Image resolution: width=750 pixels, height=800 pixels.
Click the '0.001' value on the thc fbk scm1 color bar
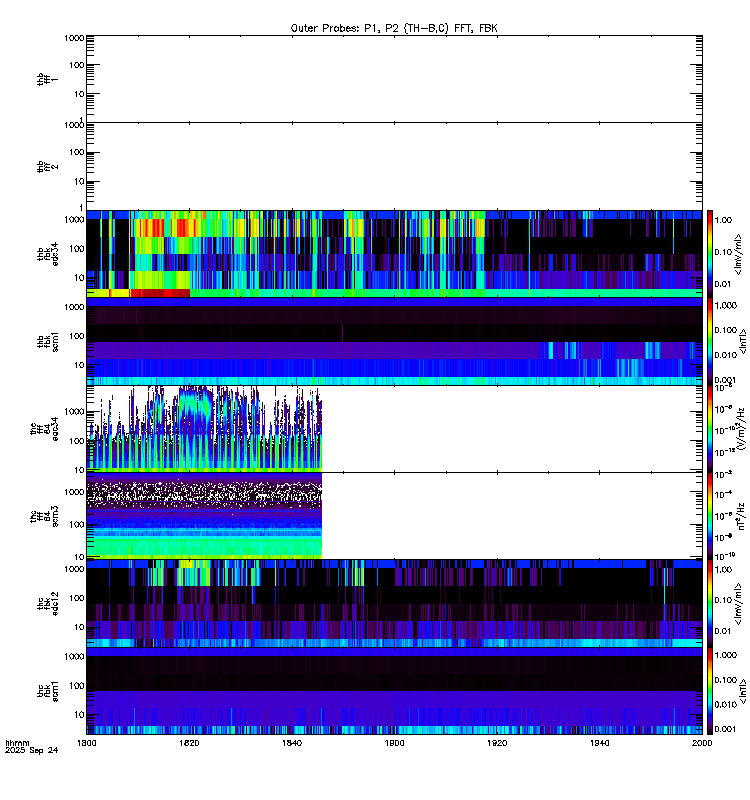coord(726,729)
